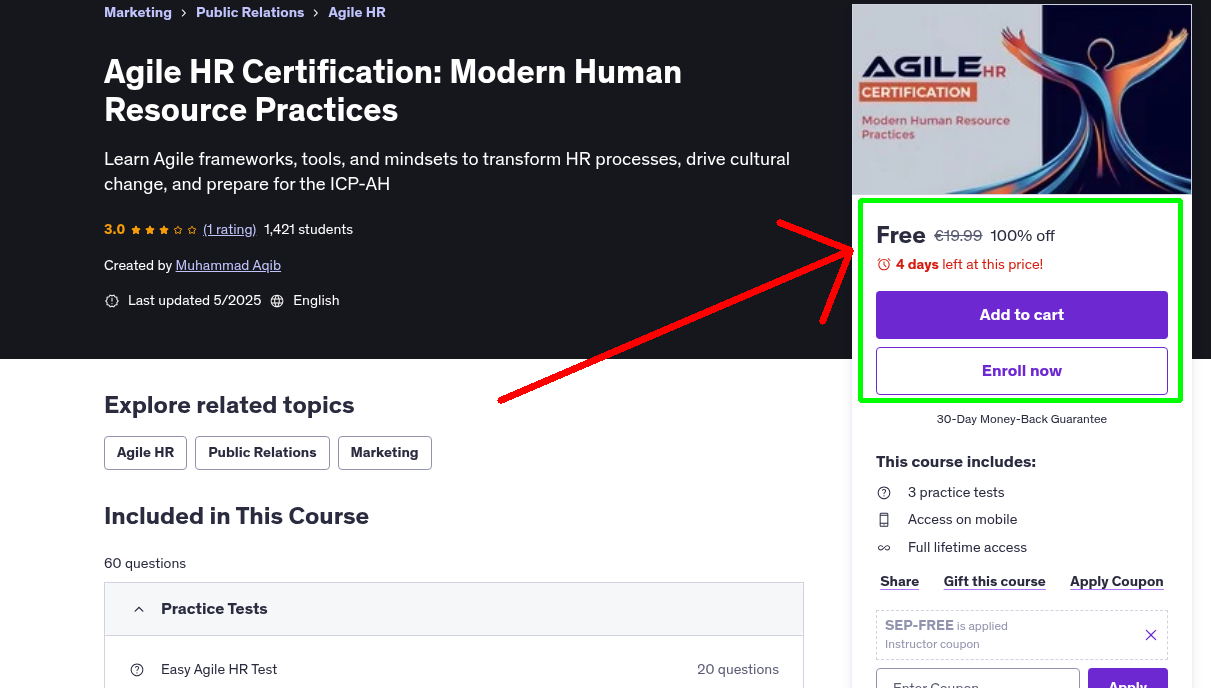Select the Public Relations topic tag
The width and height of the screenshot is (1211, 688).
pyautogui.click(x=262, y=452)
